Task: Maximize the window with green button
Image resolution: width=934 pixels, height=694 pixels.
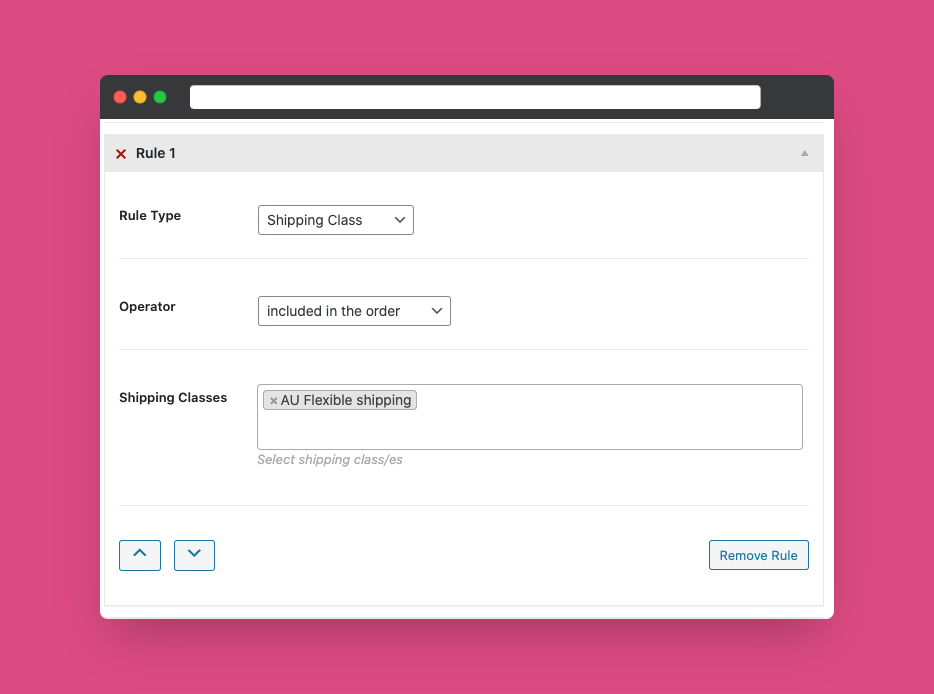Action: click(160, 97)
